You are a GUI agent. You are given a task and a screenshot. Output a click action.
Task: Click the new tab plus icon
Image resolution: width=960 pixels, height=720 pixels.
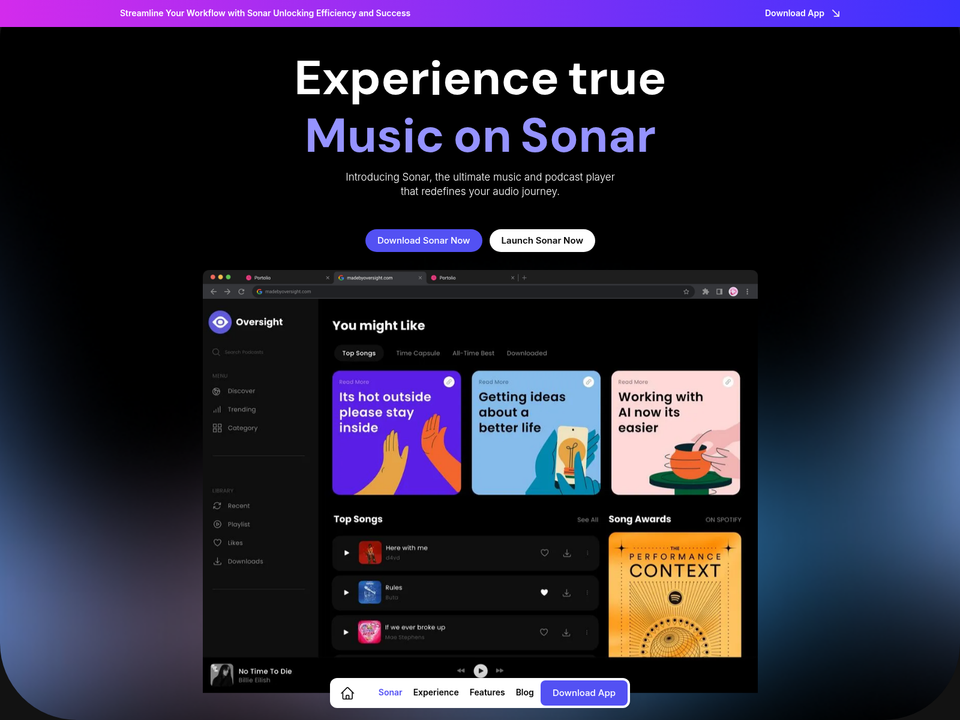524,278
